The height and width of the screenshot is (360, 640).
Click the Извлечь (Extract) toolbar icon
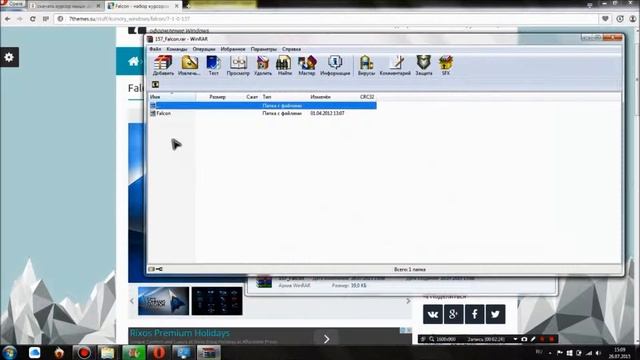[x=189, y=65]
